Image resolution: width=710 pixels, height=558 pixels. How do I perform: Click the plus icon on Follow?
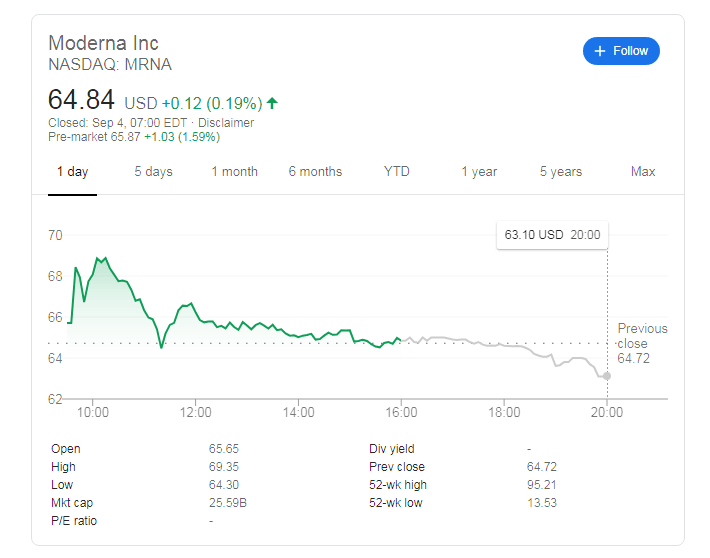[600, 51]
